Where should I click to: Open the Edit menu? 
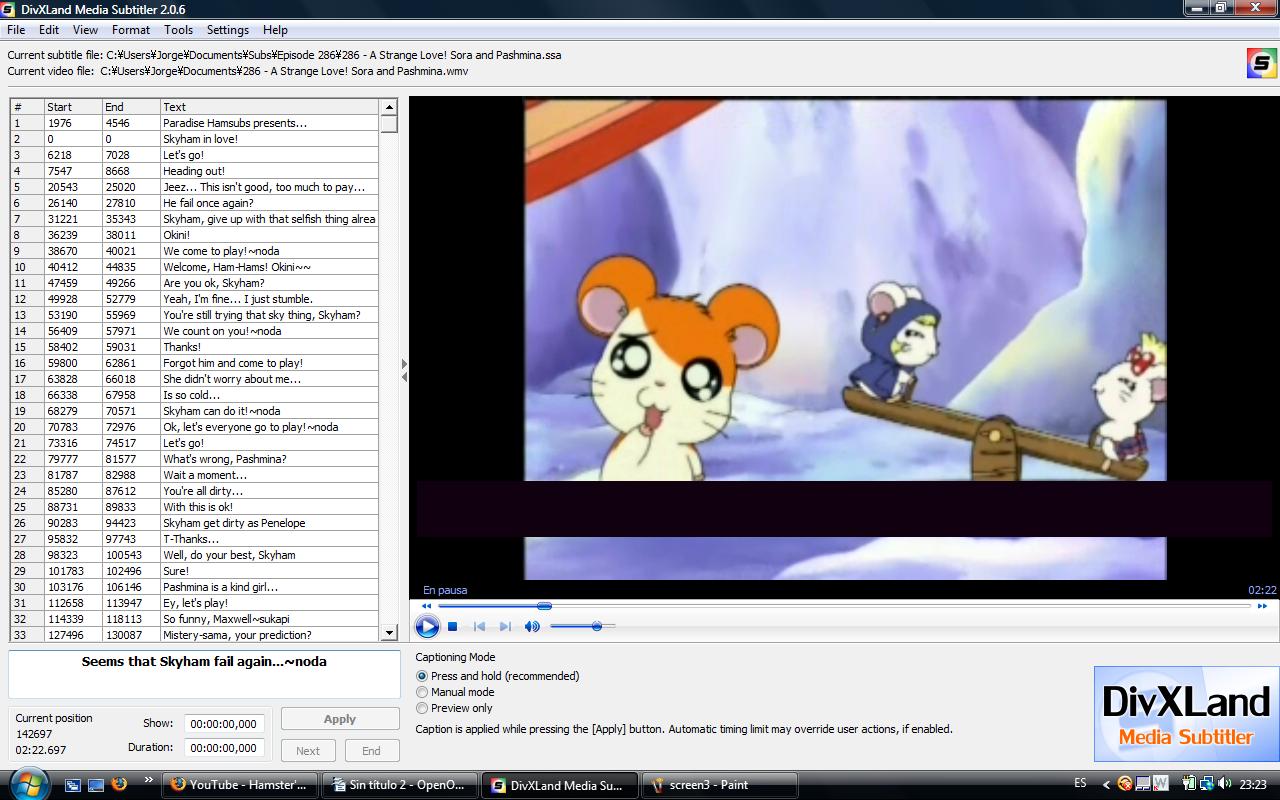coord(49,30)
